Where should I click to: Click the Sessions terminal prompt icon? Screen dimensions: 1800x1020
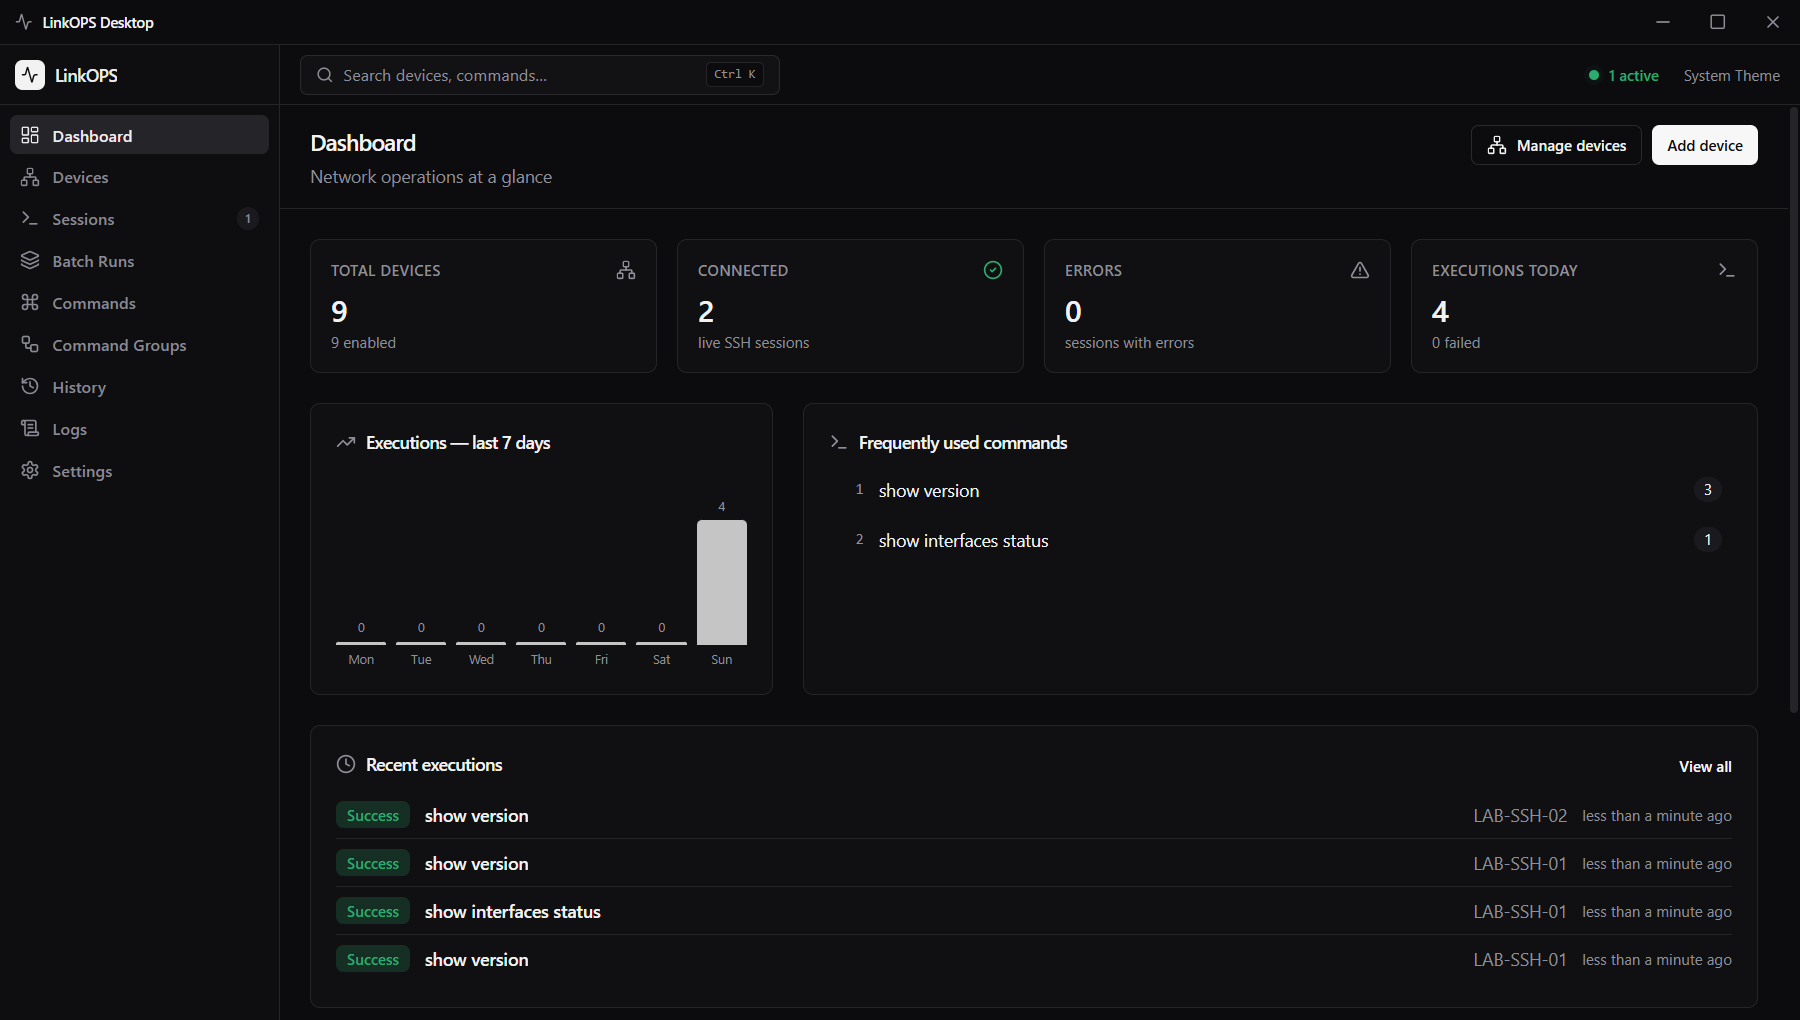pyautogui.click(x=30, y=218)
